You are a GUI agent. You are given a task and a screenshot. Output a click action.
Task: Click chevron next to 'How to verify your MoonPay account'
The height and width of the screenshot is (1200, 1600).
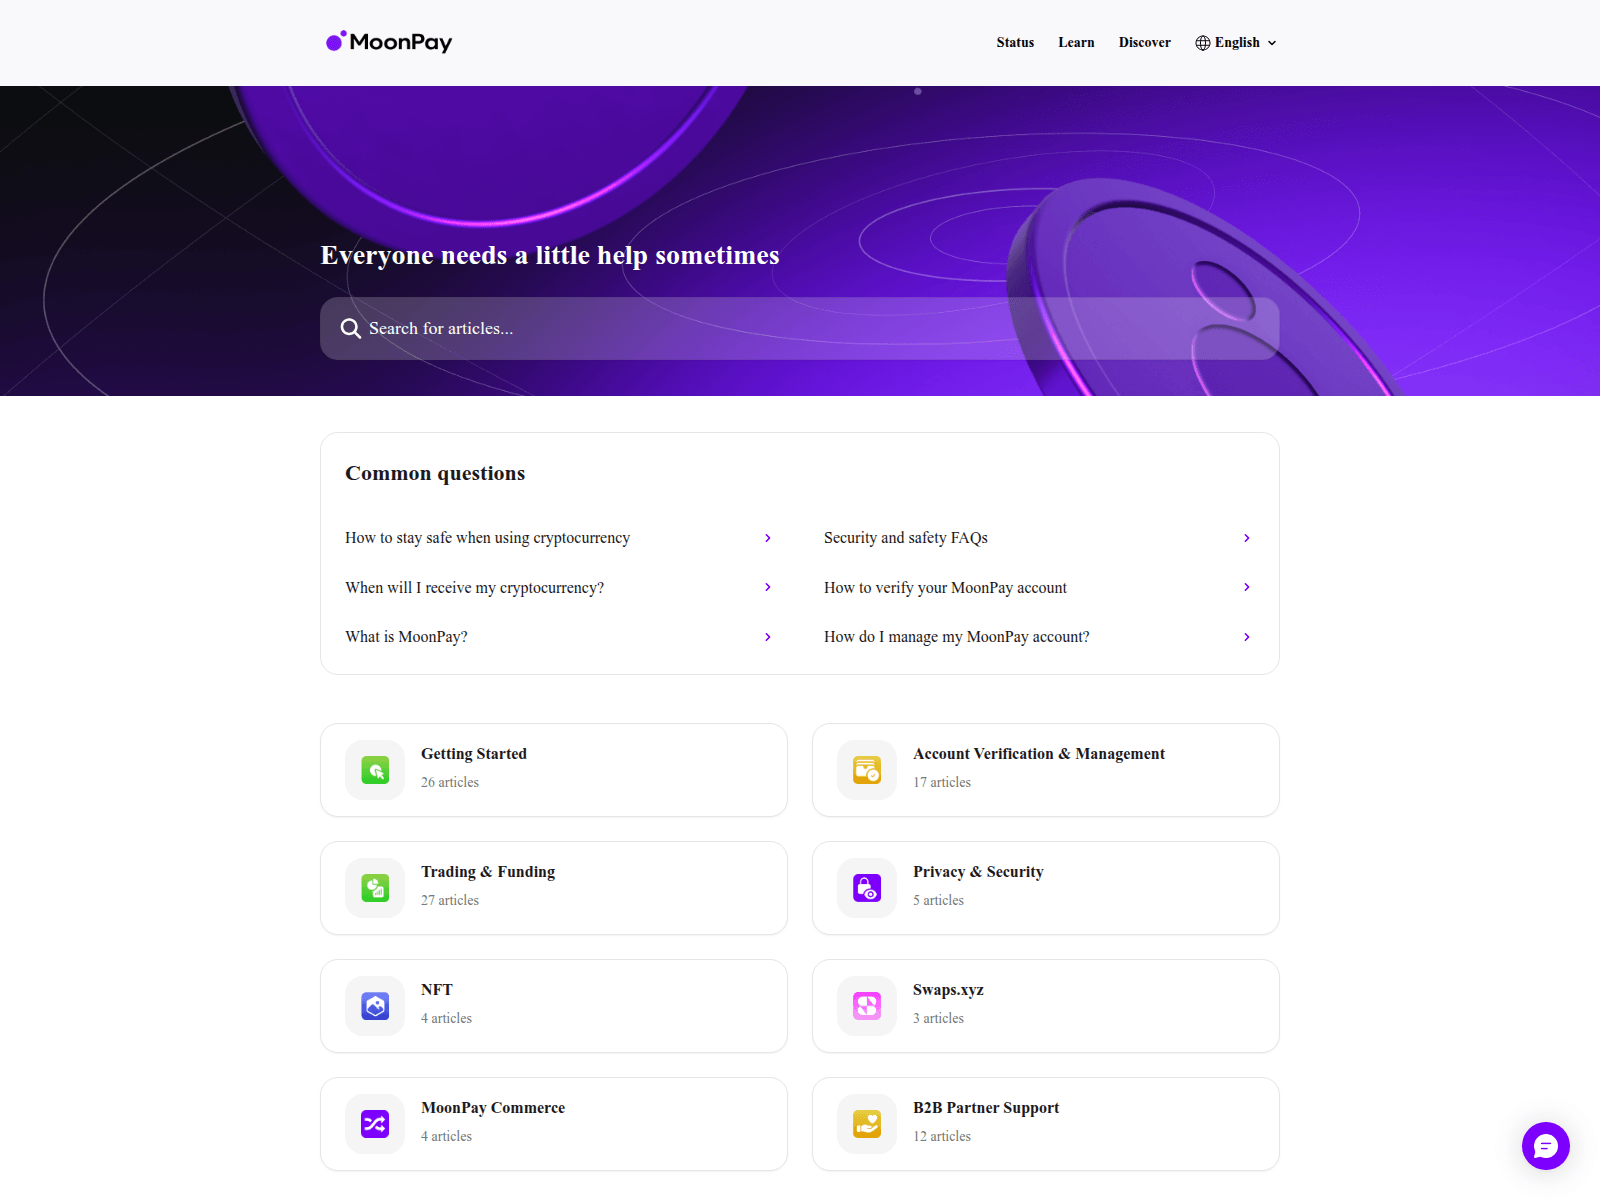coord(1247,587)
